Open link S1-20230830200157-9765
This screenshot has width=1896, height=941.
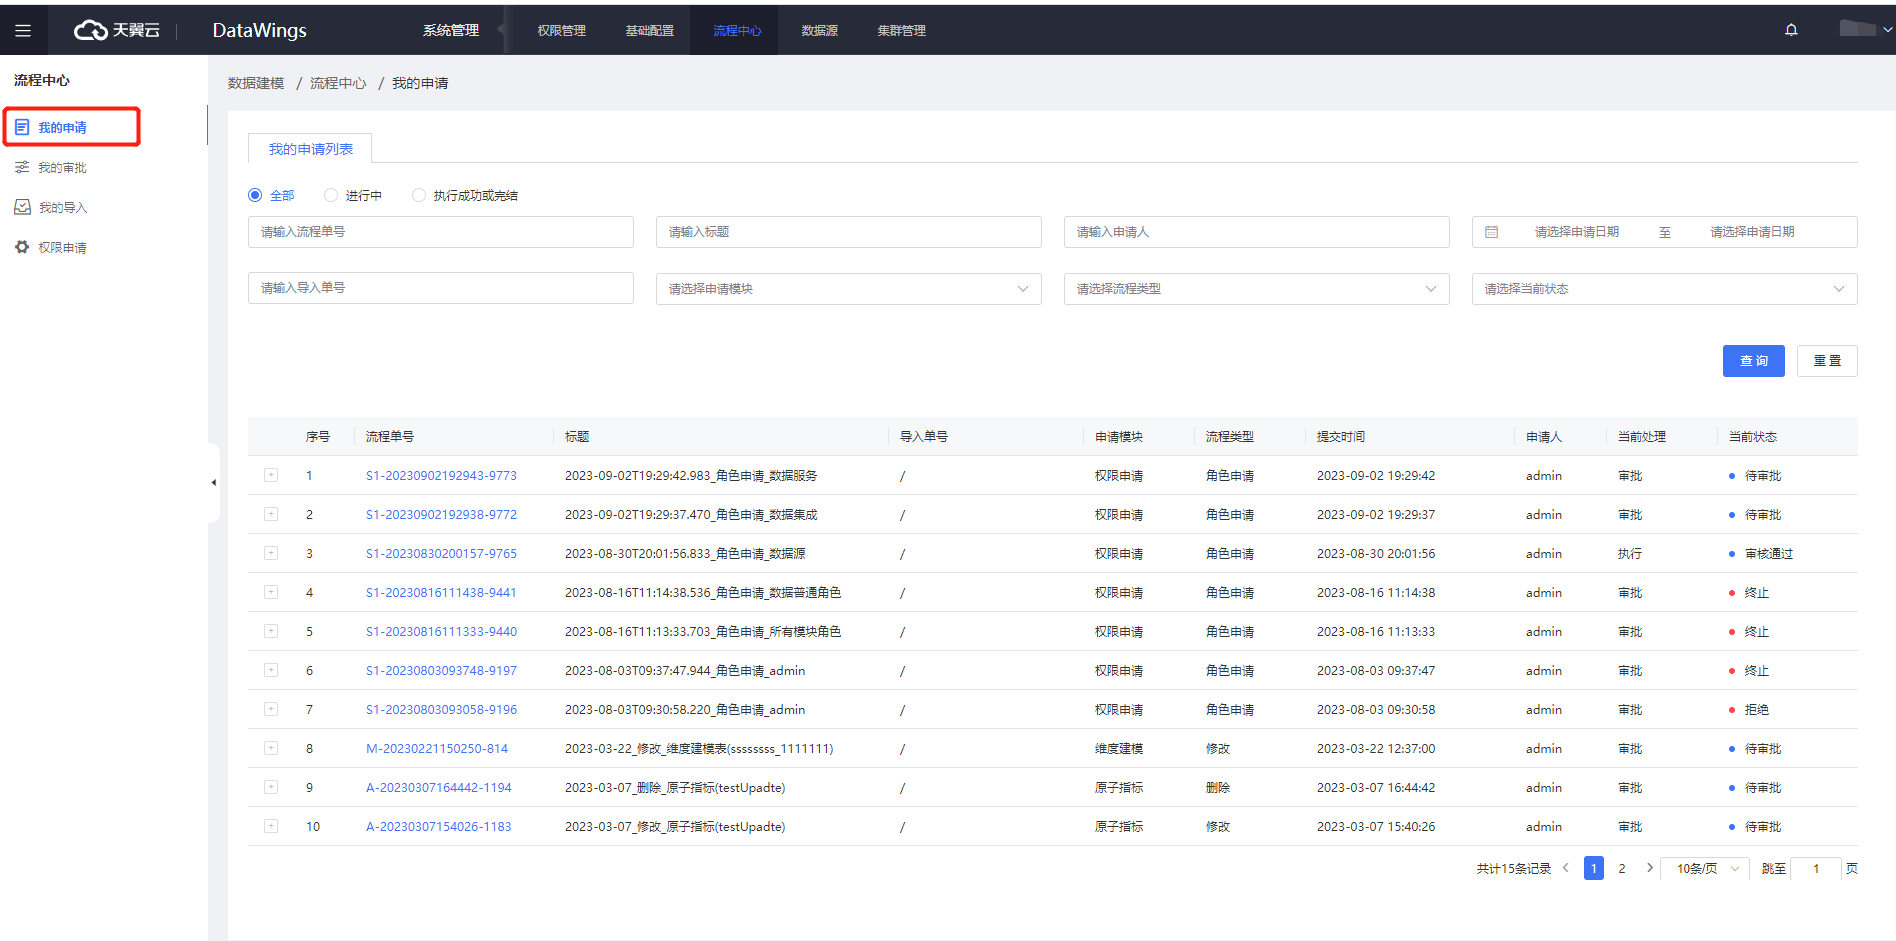[441, 553]
